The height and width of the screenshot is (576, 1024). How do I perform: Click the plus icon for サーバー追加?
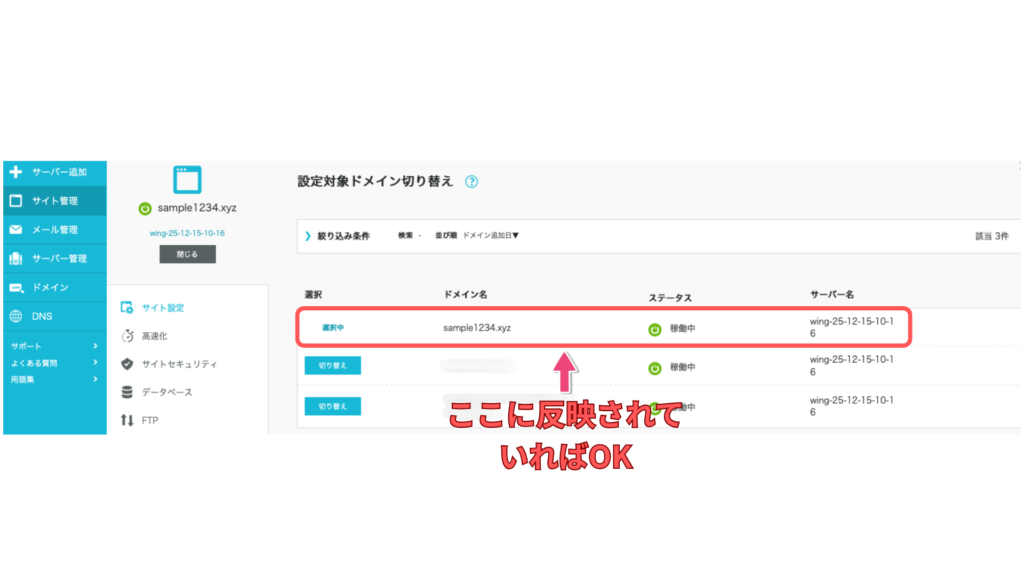coord(15,172)
